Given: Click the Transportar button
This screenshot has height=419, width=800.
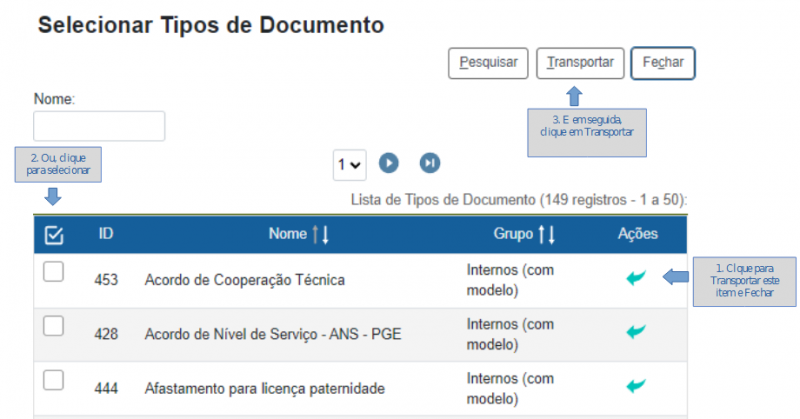Looking at the screenshot, I should [x=581, y=62].
